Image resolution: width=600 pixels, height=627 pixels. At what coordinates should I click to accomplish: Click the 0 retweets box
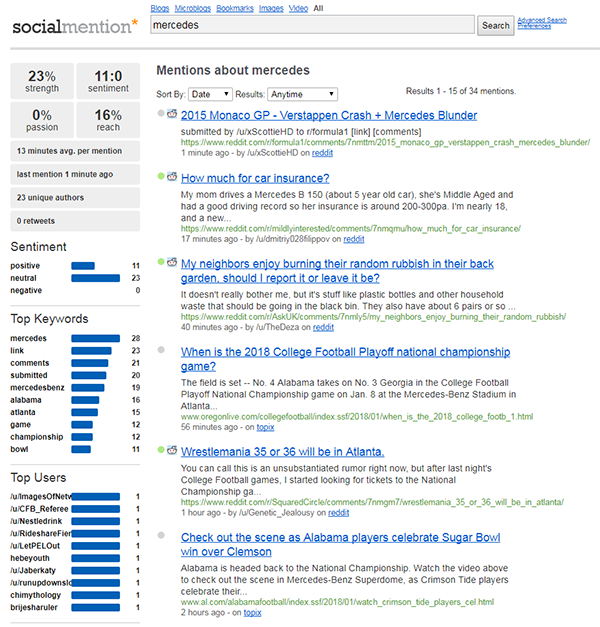pos(75,221)
